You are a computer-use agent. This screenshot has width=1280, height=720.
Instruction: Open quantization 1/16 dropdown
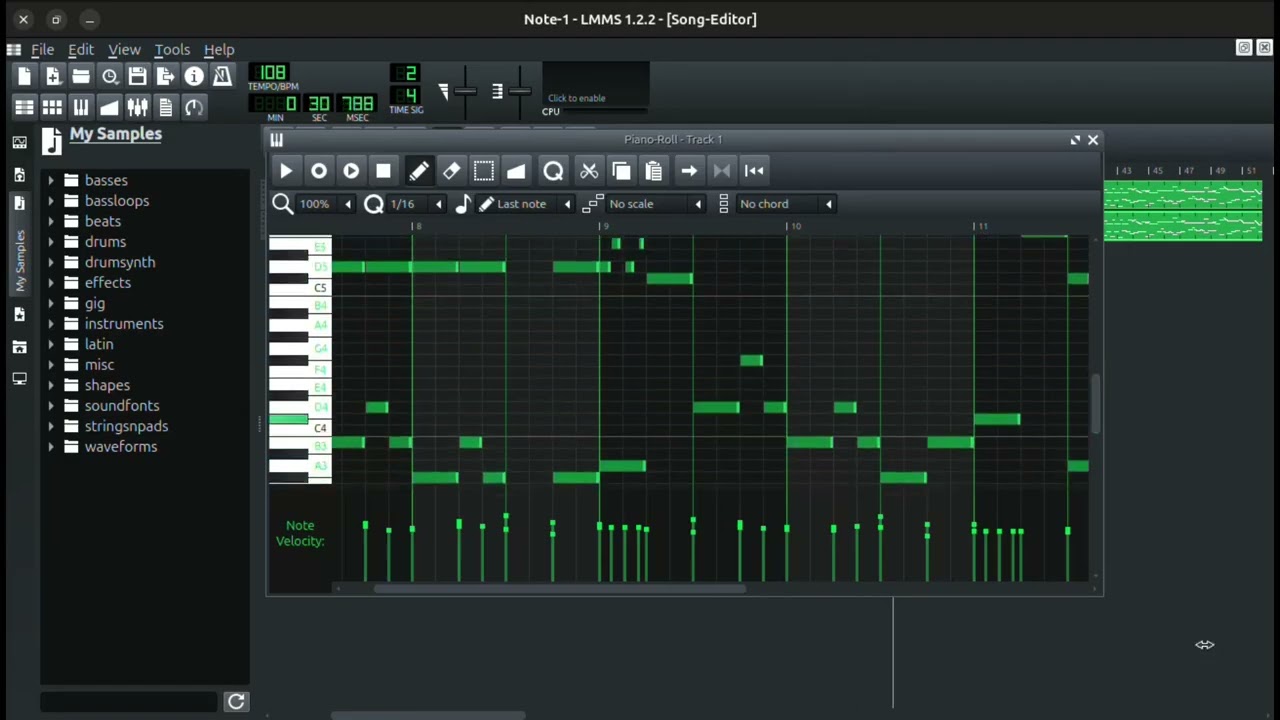coord(417,204)
